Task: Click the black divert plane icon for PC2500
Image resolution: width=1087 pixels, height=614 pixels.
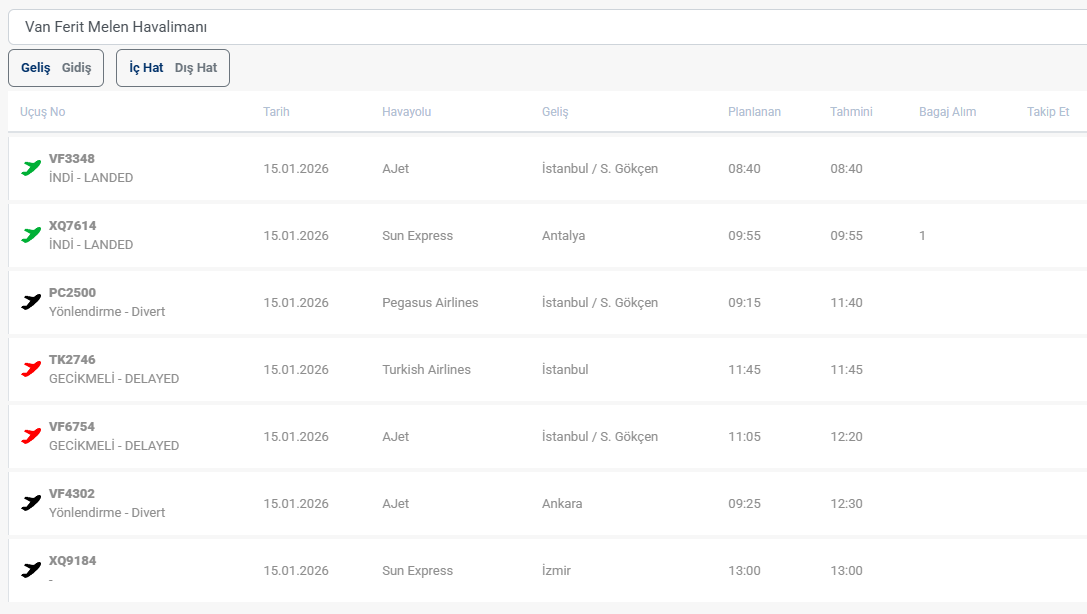Action: pyautogui.click(x=31, y=302)
